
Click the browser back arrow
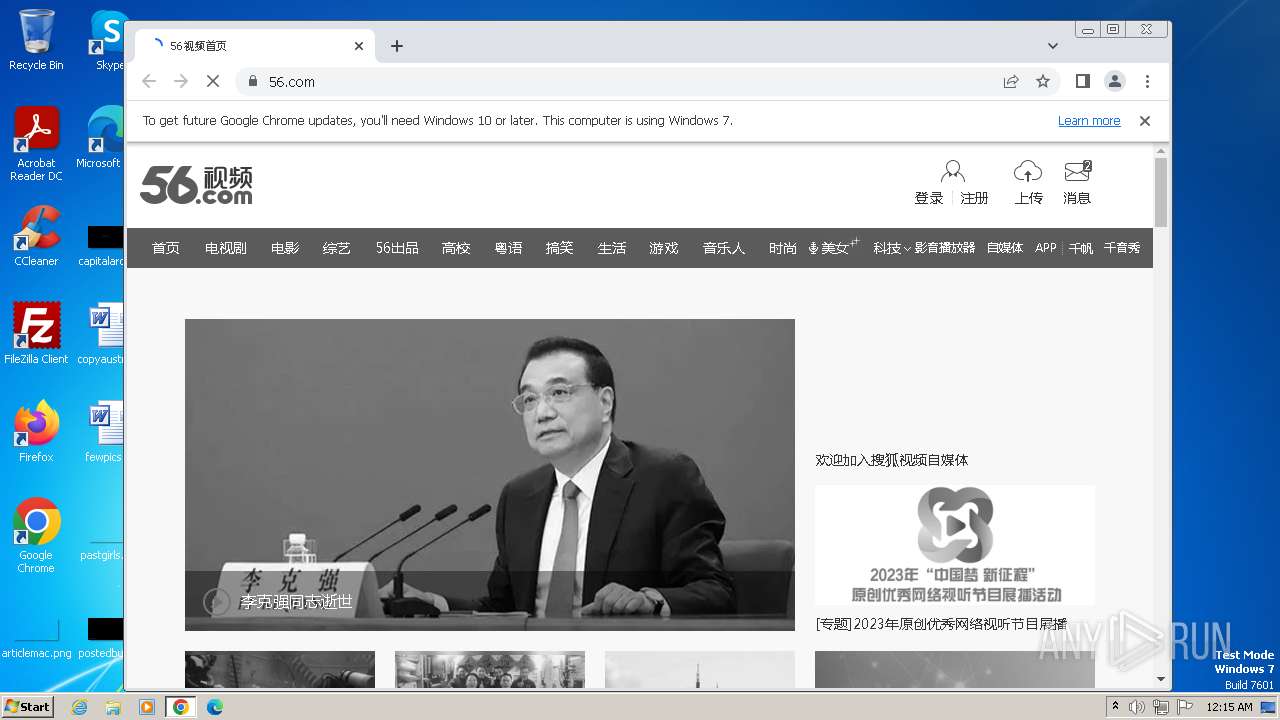[149, 81]
